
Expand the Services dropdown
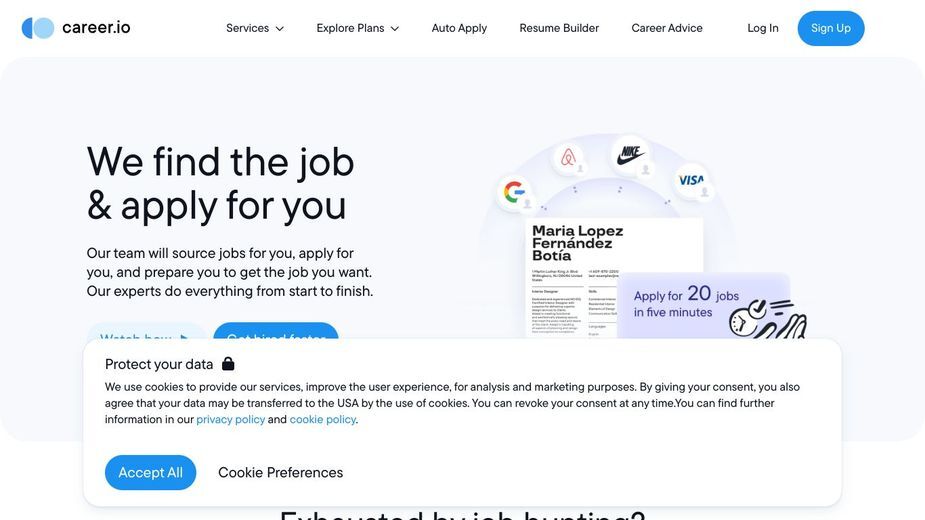click(x=255, y=28)
